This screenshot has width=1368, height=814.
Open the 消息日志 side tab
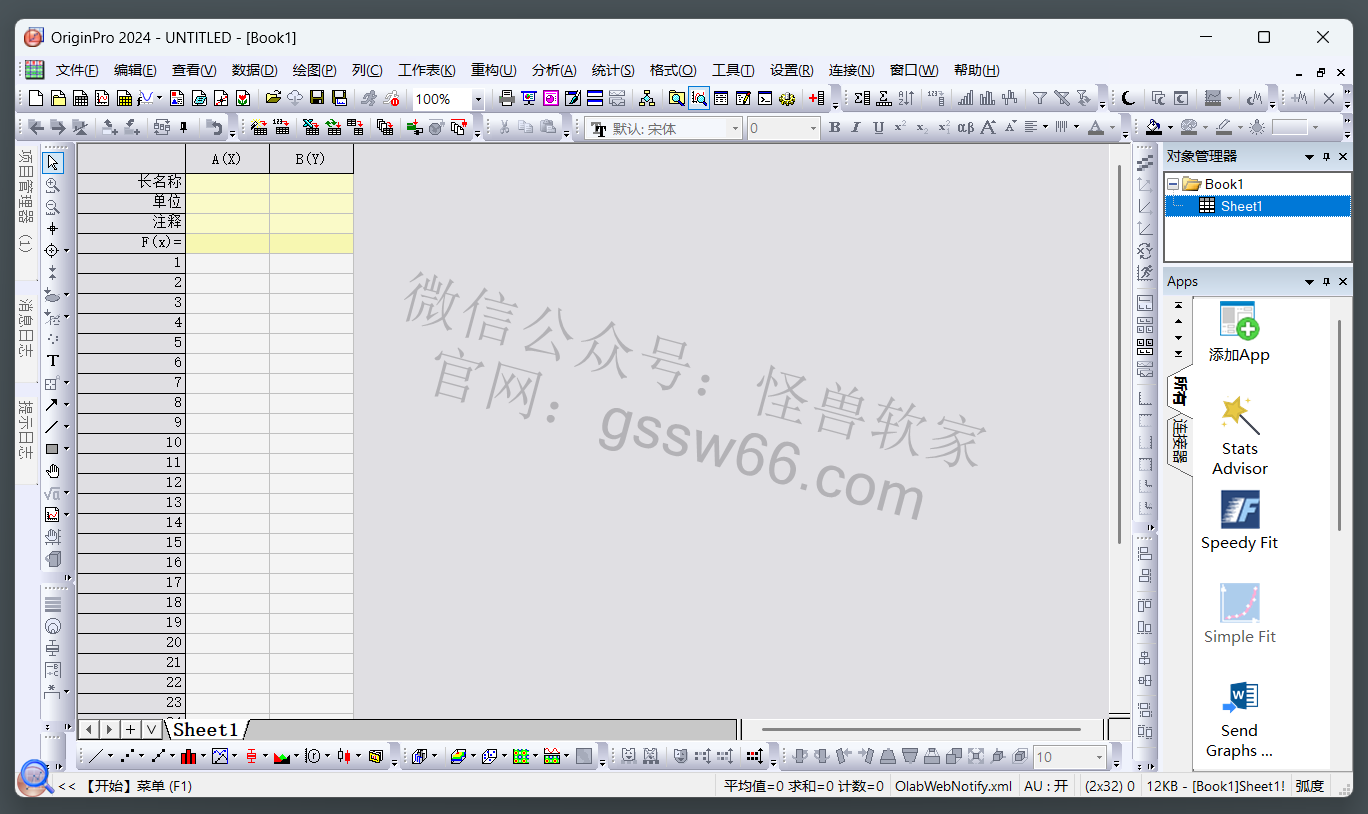(x=26, y=328)
